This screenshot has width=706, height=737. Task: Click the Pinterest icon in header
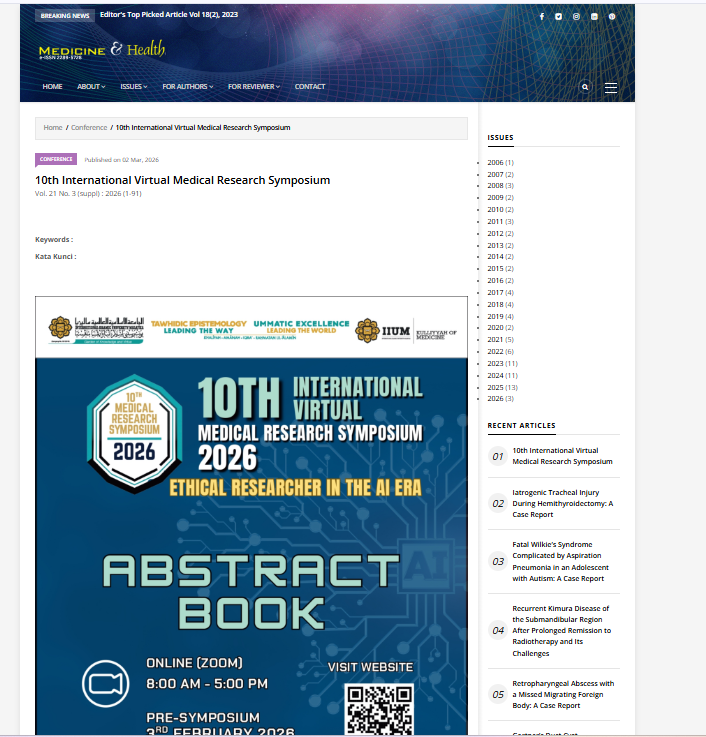pyautogui.click(x=612, y=16)
